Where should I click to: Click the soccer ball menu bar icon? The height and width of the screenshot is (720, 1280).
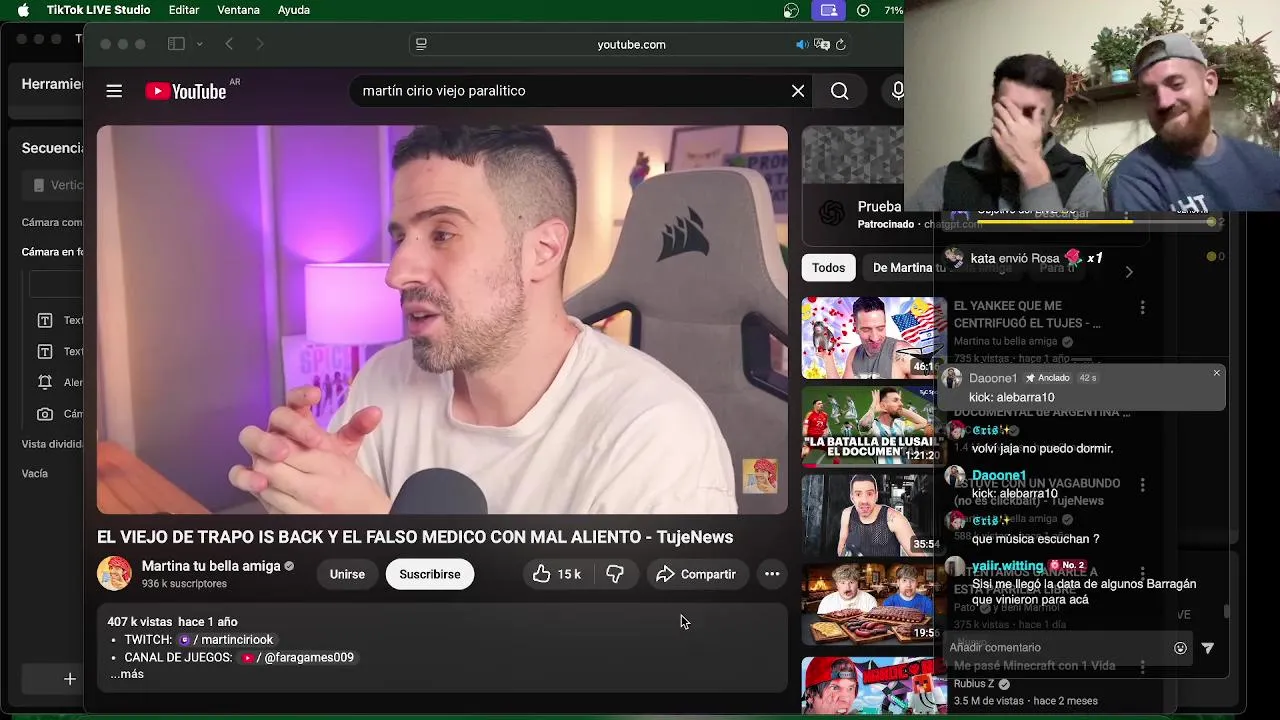coord(792,10)
